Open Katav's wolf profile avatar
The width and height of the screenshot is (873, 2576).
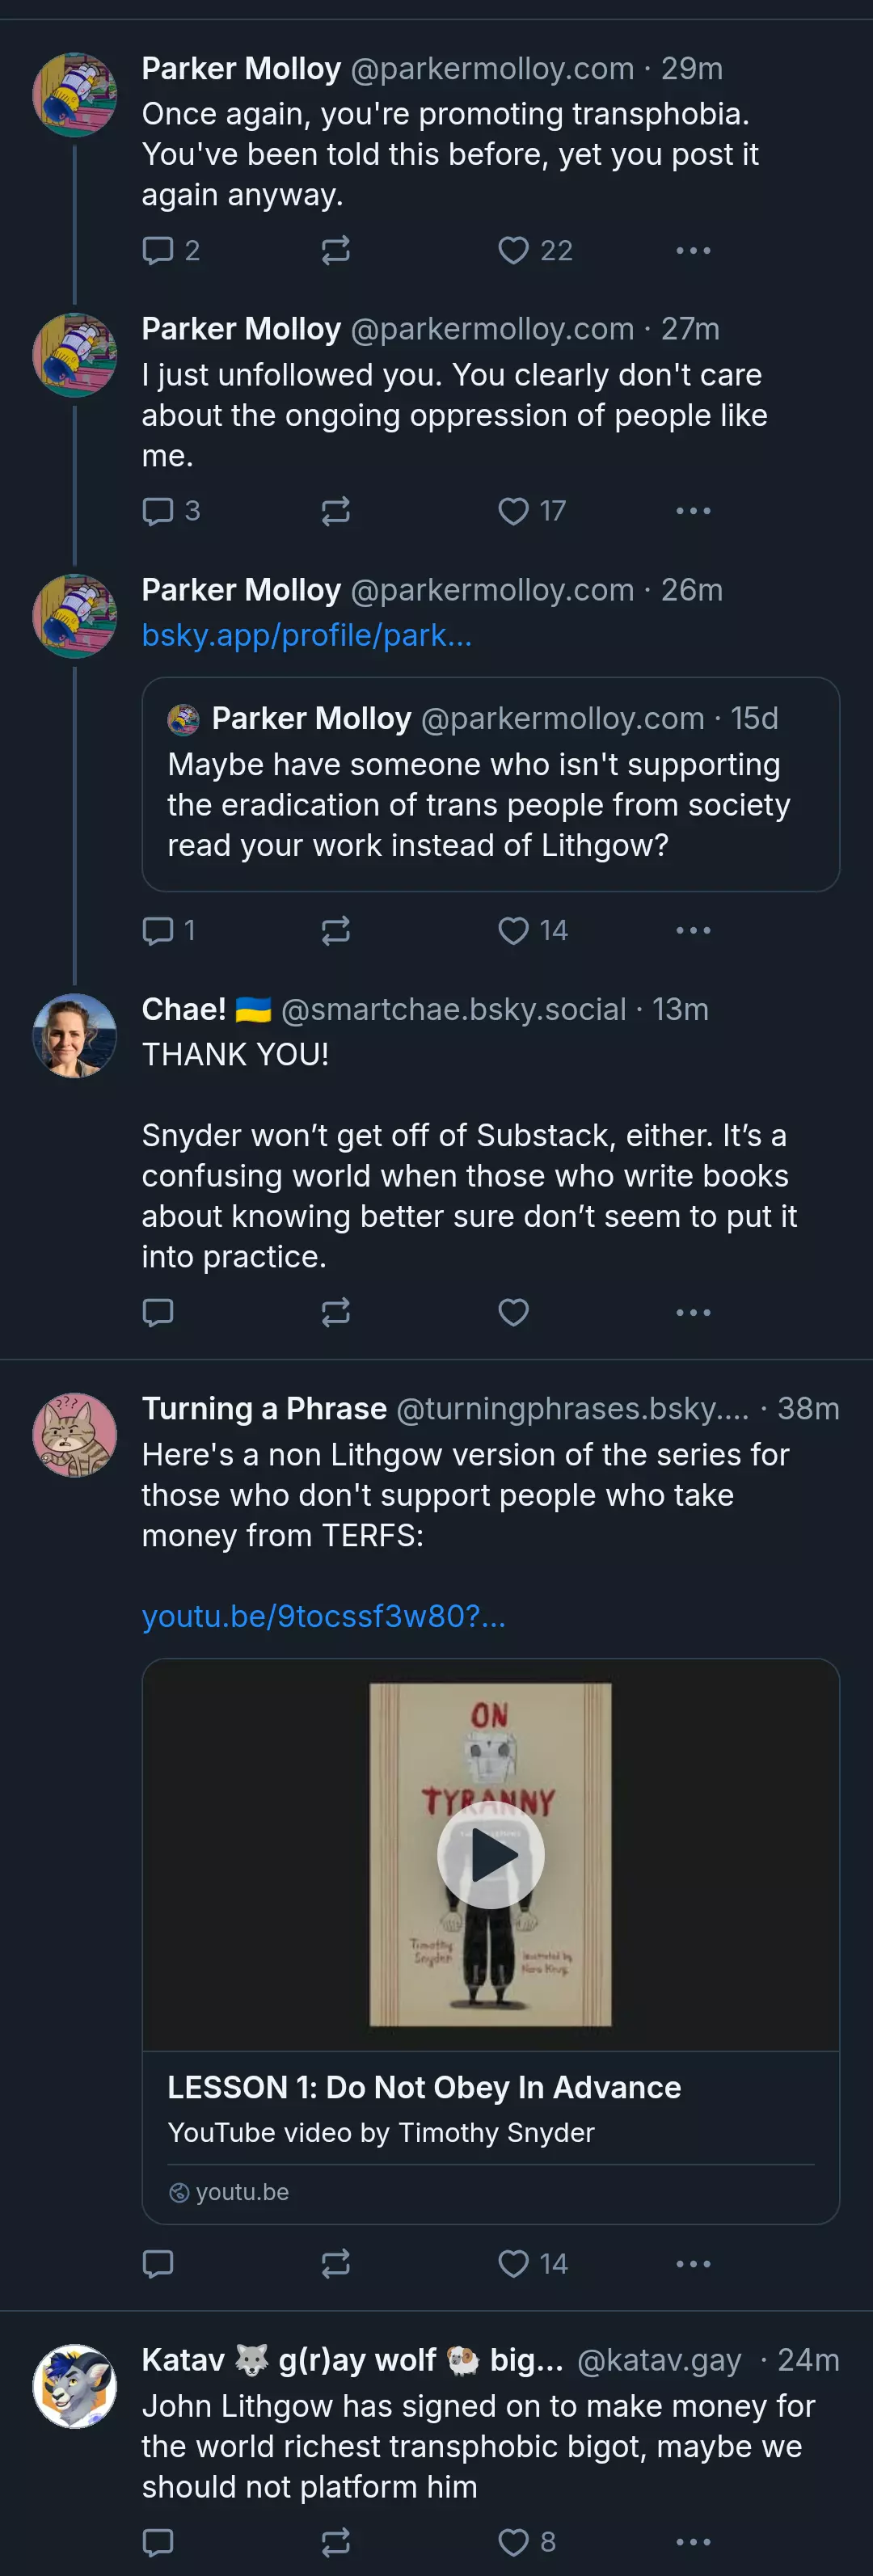75,2386
